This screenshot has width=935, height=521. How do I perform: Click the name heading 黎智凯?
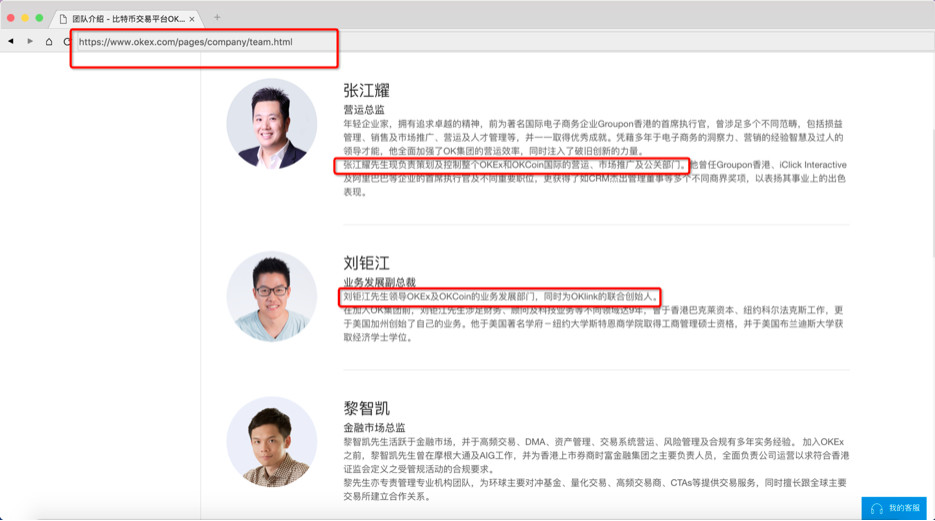coord(366,408)
